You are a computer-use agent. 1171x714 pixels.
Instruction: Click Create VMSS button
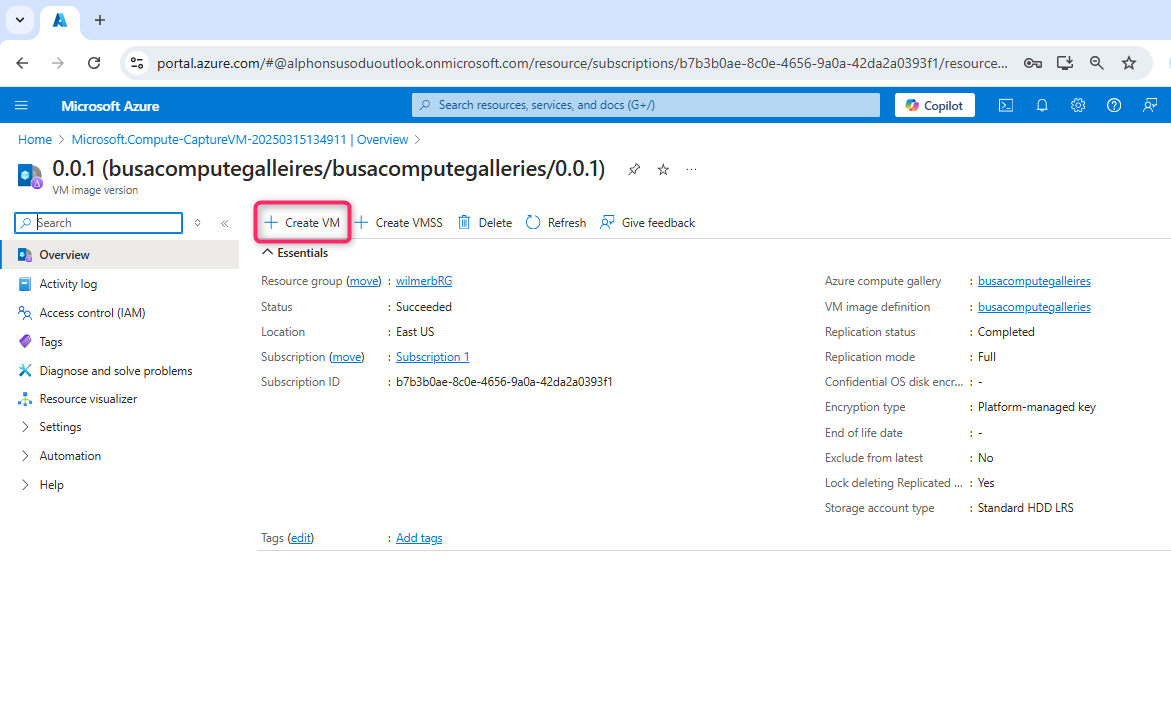(x=398, y=223)
